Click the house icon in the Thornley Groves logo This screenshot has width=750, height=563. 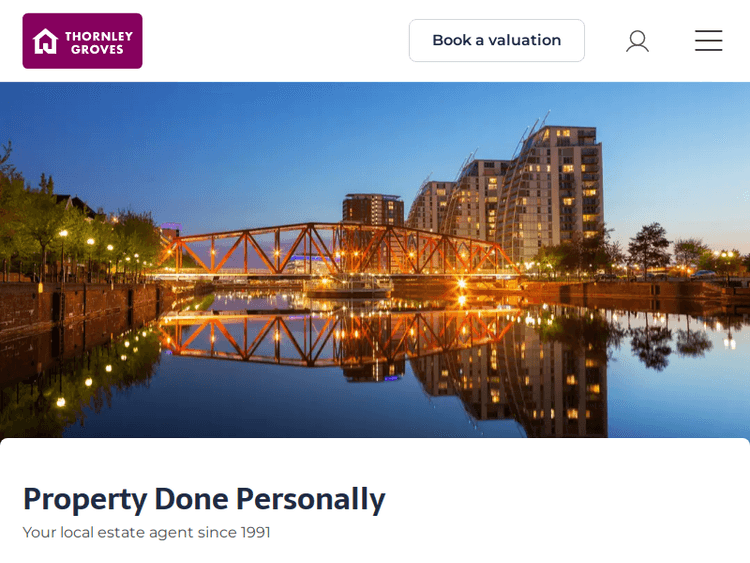tap(45, 41)
